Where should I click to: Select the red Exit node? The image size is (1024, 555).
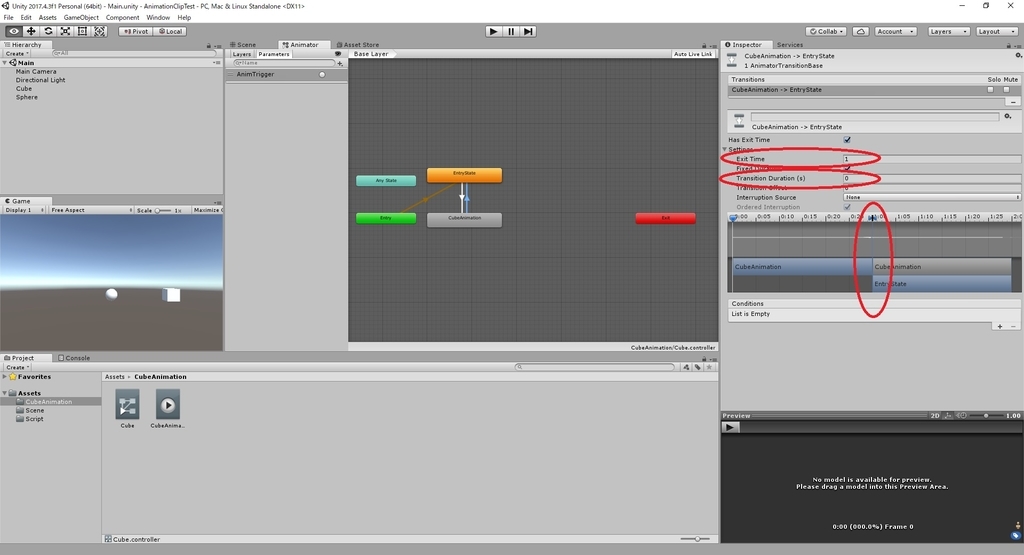(665, 218)
